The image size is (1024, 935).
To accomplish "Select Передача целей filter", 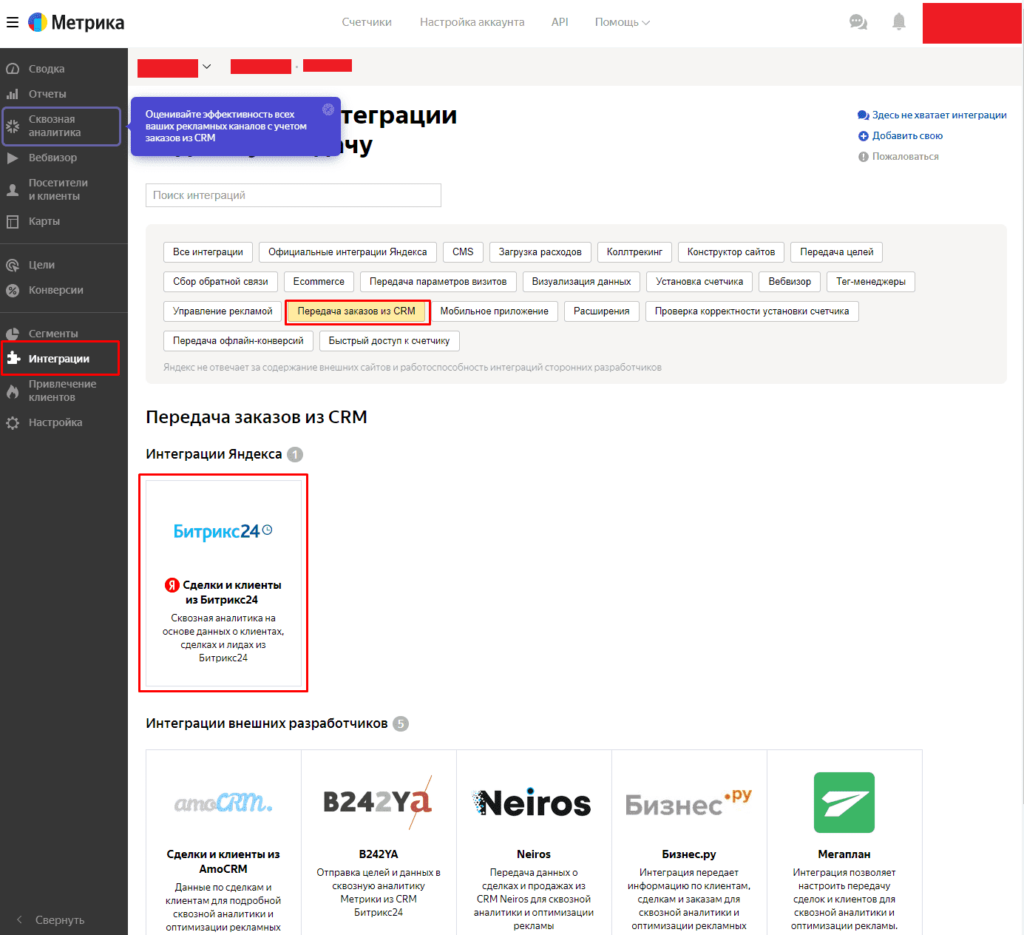I will pos(837,252).
